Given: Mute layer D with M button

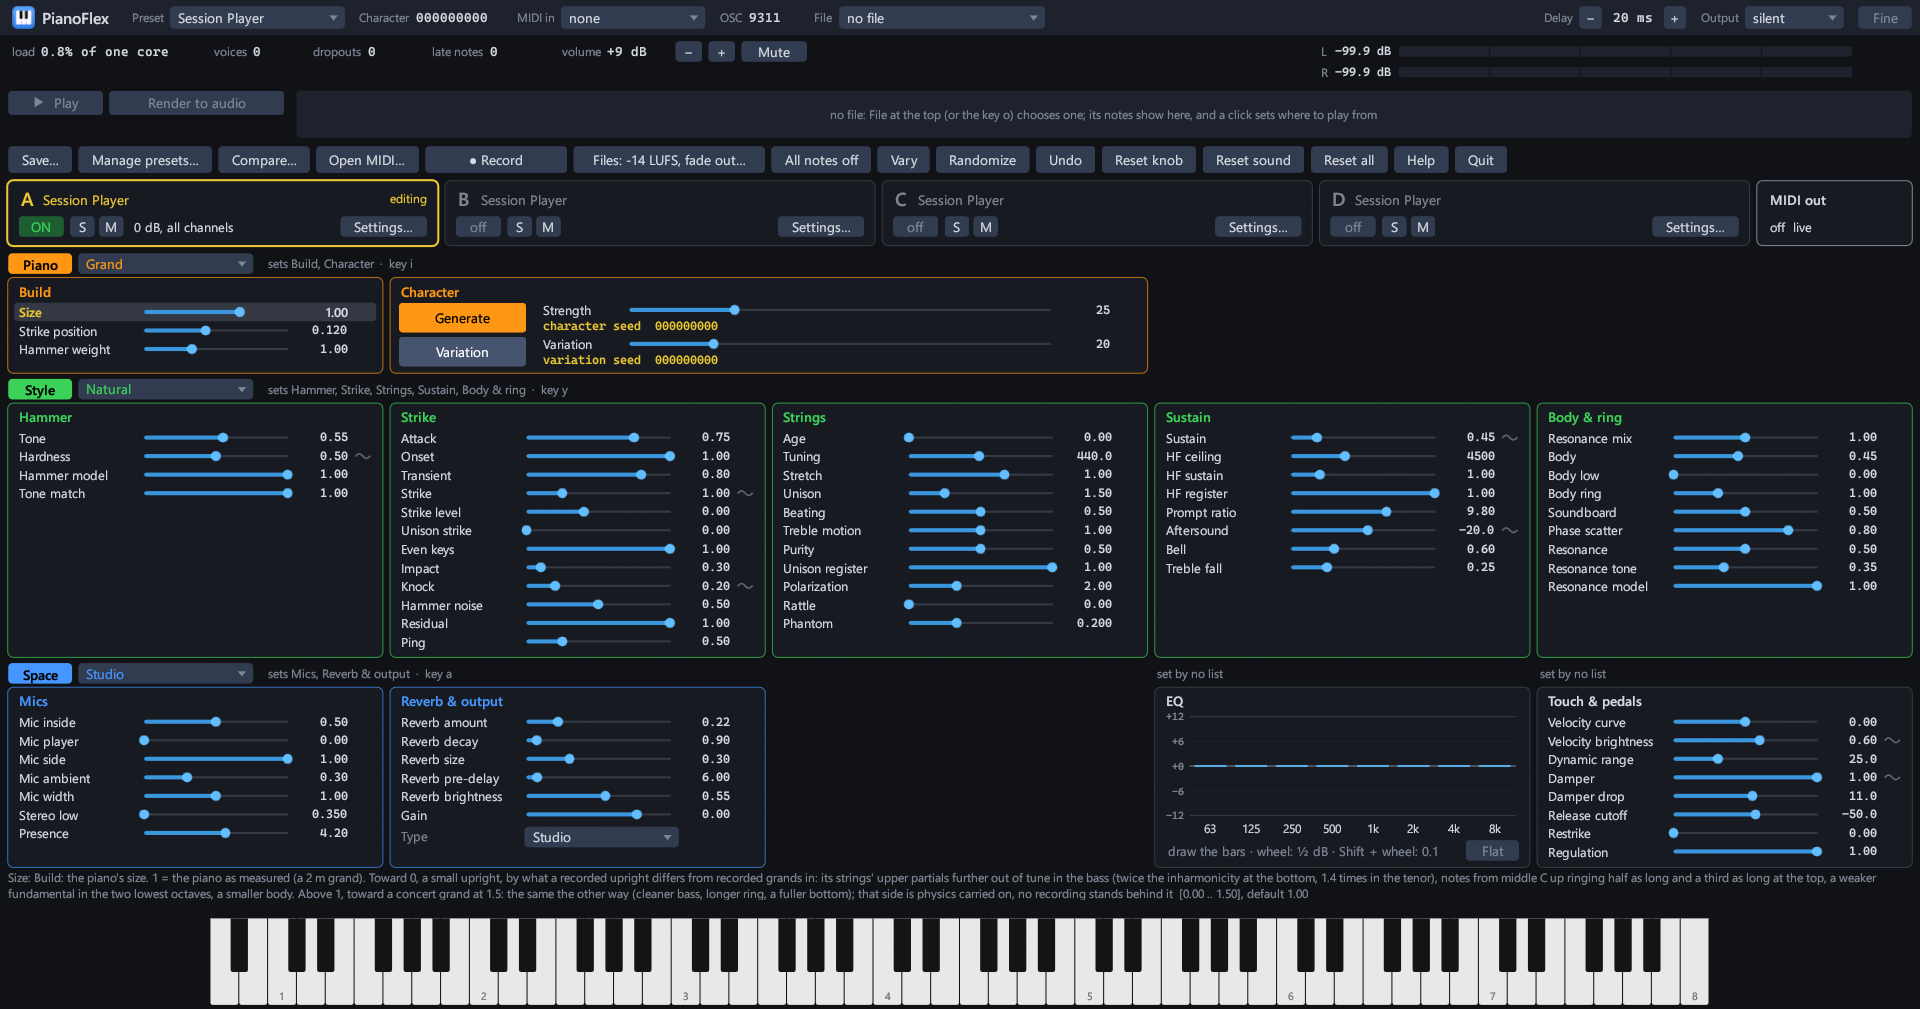Looking at the screenshot, I should point(1422,227).
